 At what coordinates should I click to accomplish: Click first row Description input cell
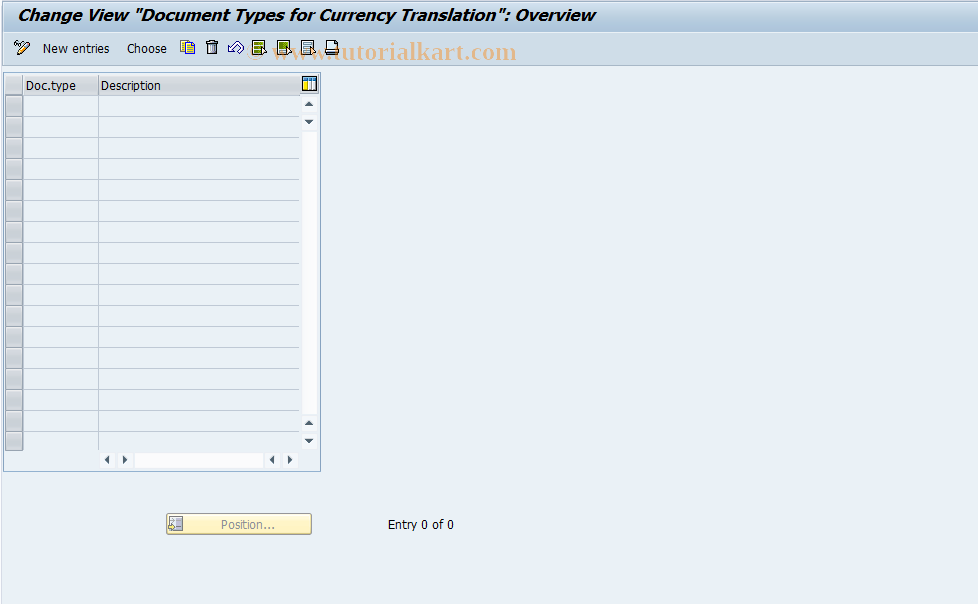coord(199,106)
